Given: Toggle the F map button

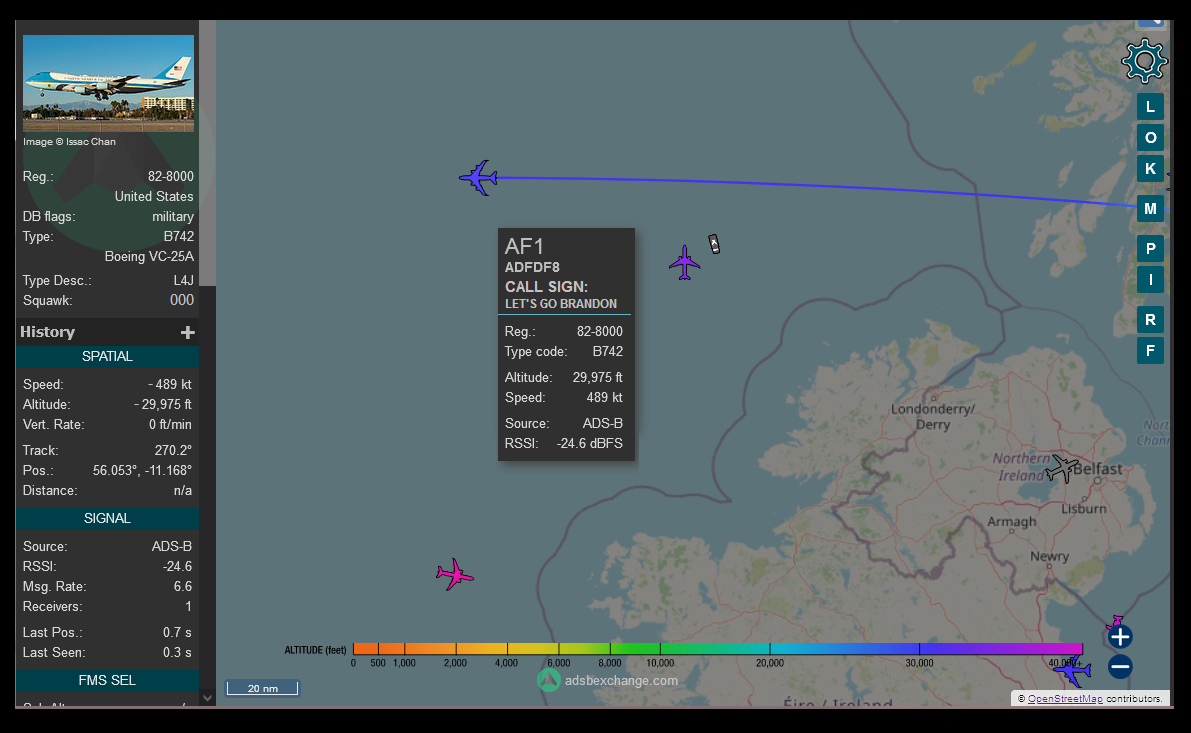Looking at the screenshot, I should (1150, 350).
